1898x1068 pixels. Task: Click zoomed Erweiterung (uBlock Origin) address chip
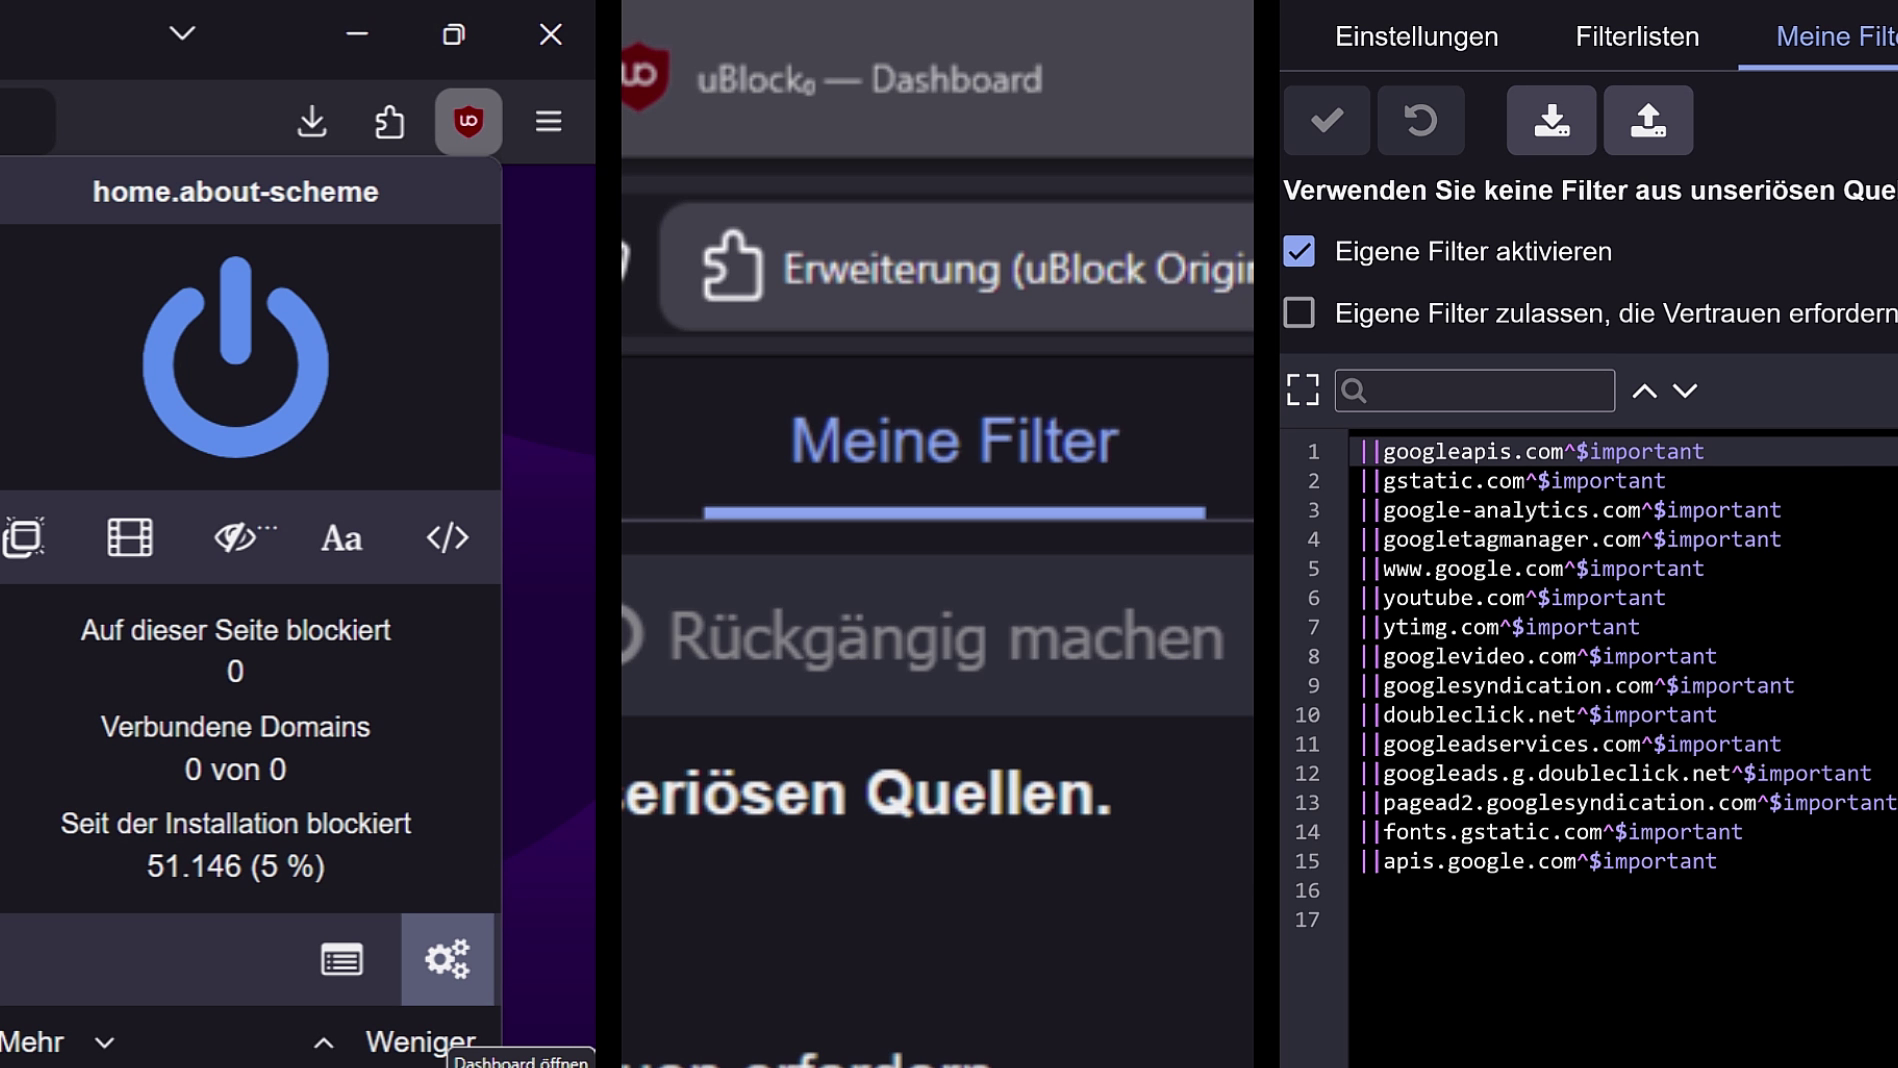[957, 268]
